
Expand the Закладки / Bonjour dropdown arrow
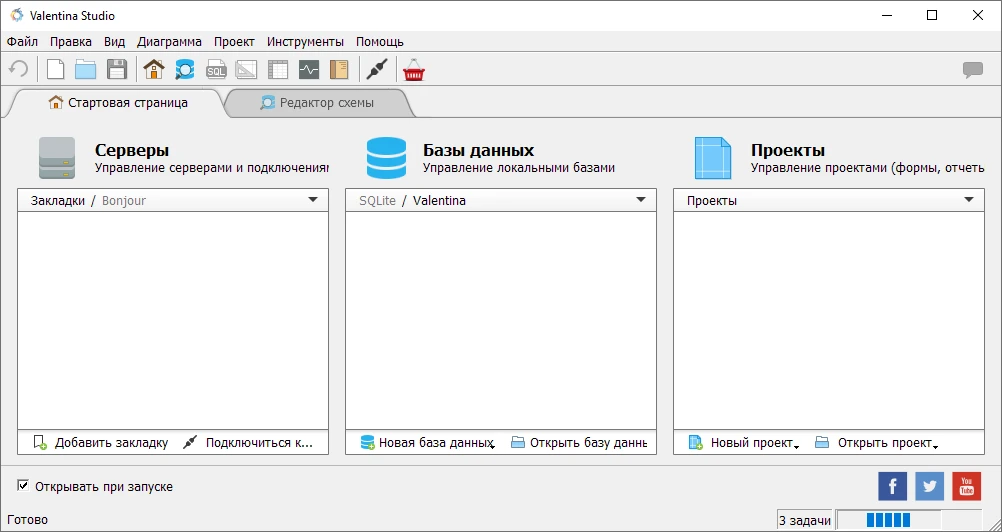[313, 200]
